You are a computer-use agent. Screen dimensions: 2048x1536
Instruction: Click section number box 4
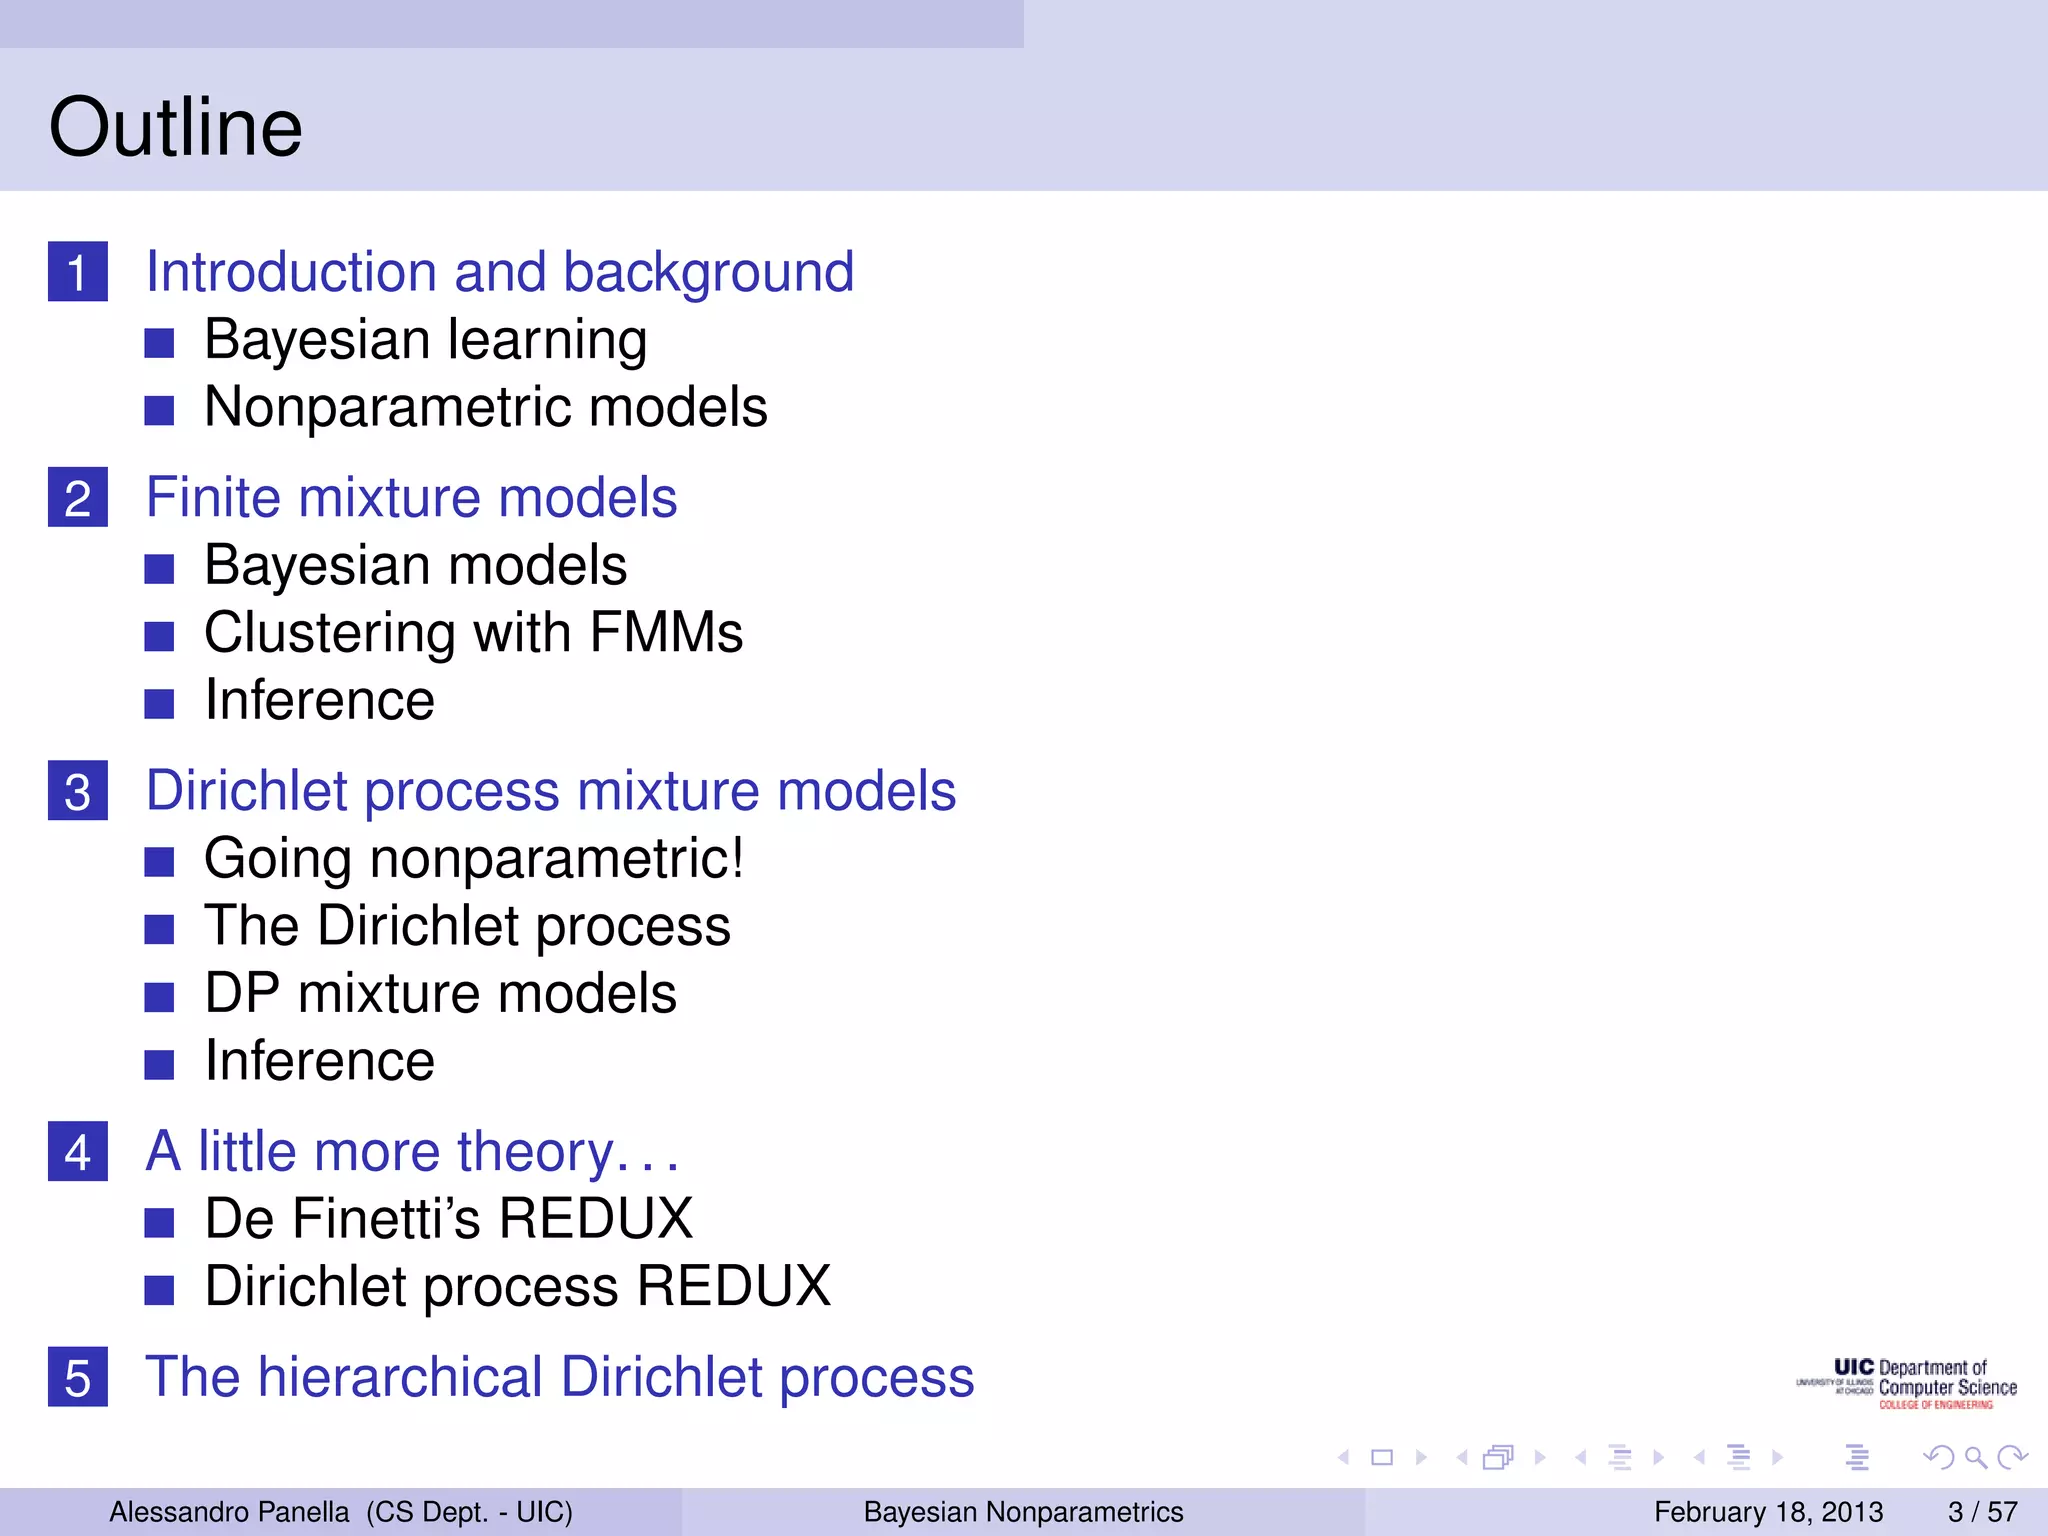tap(78, 1151)
